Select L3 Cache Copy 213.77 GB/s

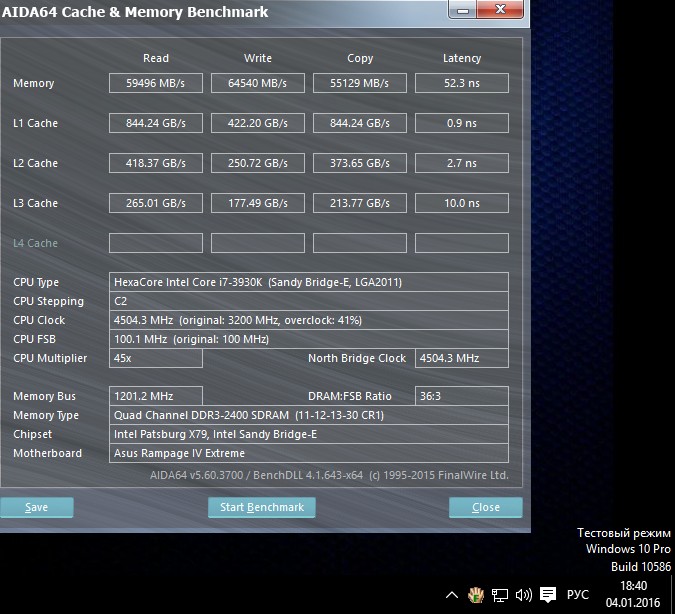[360, 203]
